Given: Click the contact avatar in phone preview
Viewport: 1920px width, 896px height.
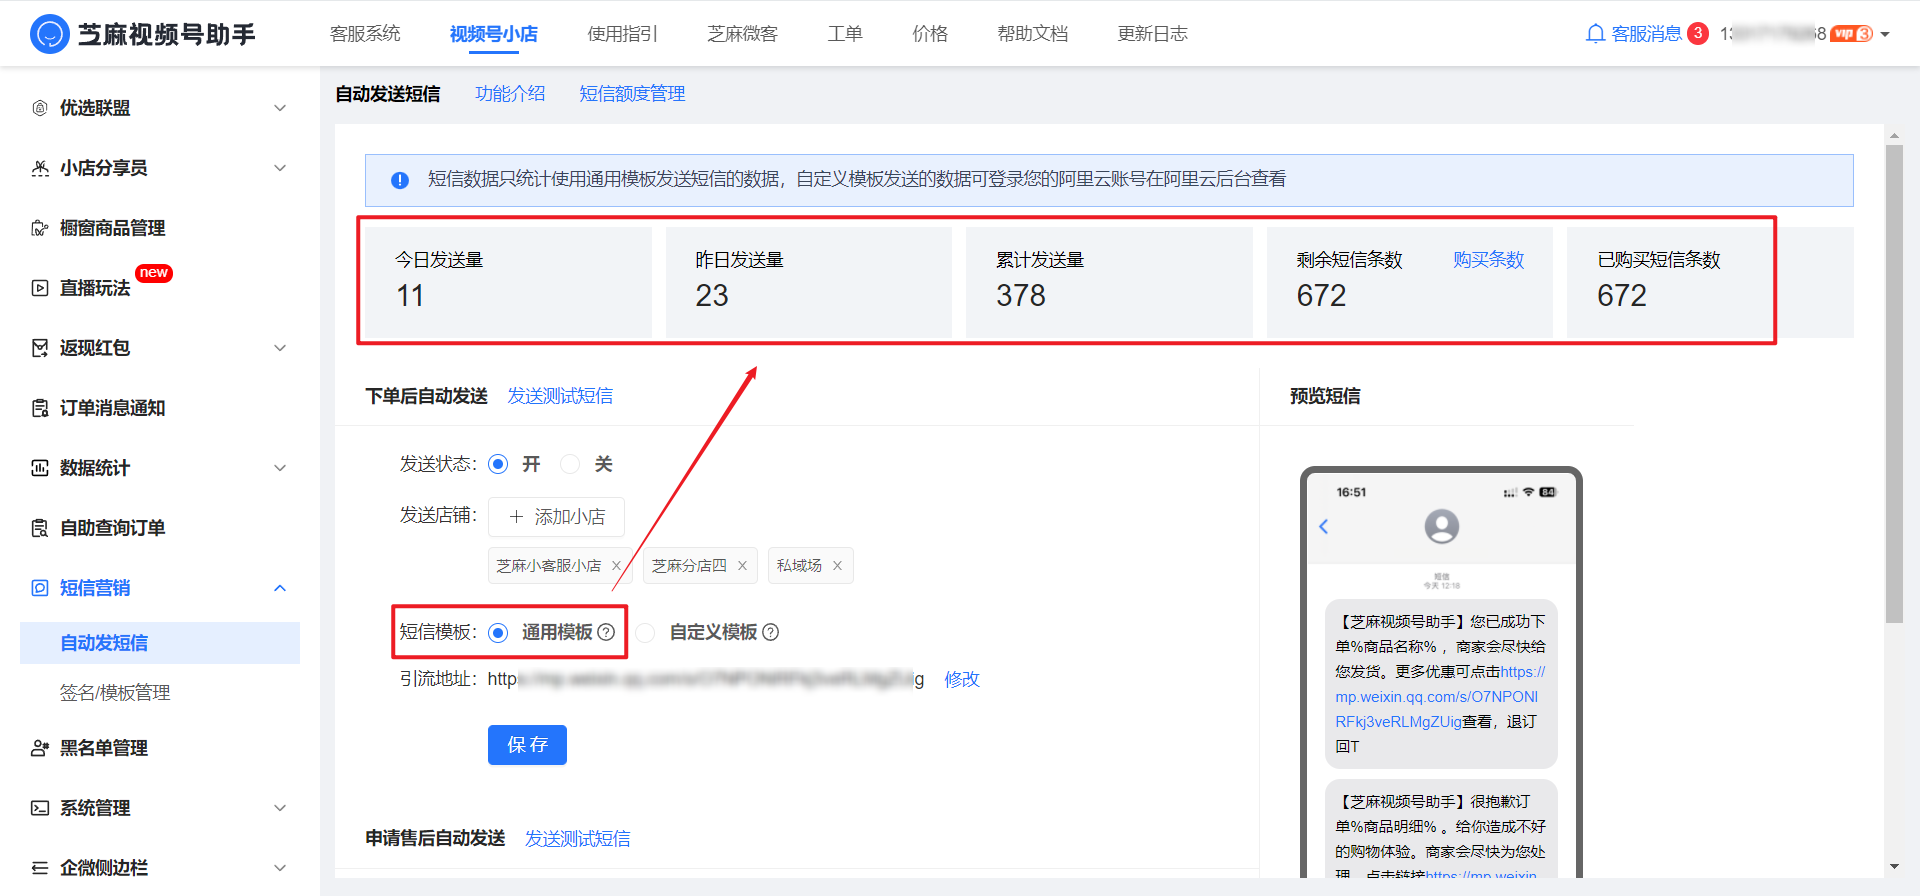Looking at the screenshot, I should 1441,526.
